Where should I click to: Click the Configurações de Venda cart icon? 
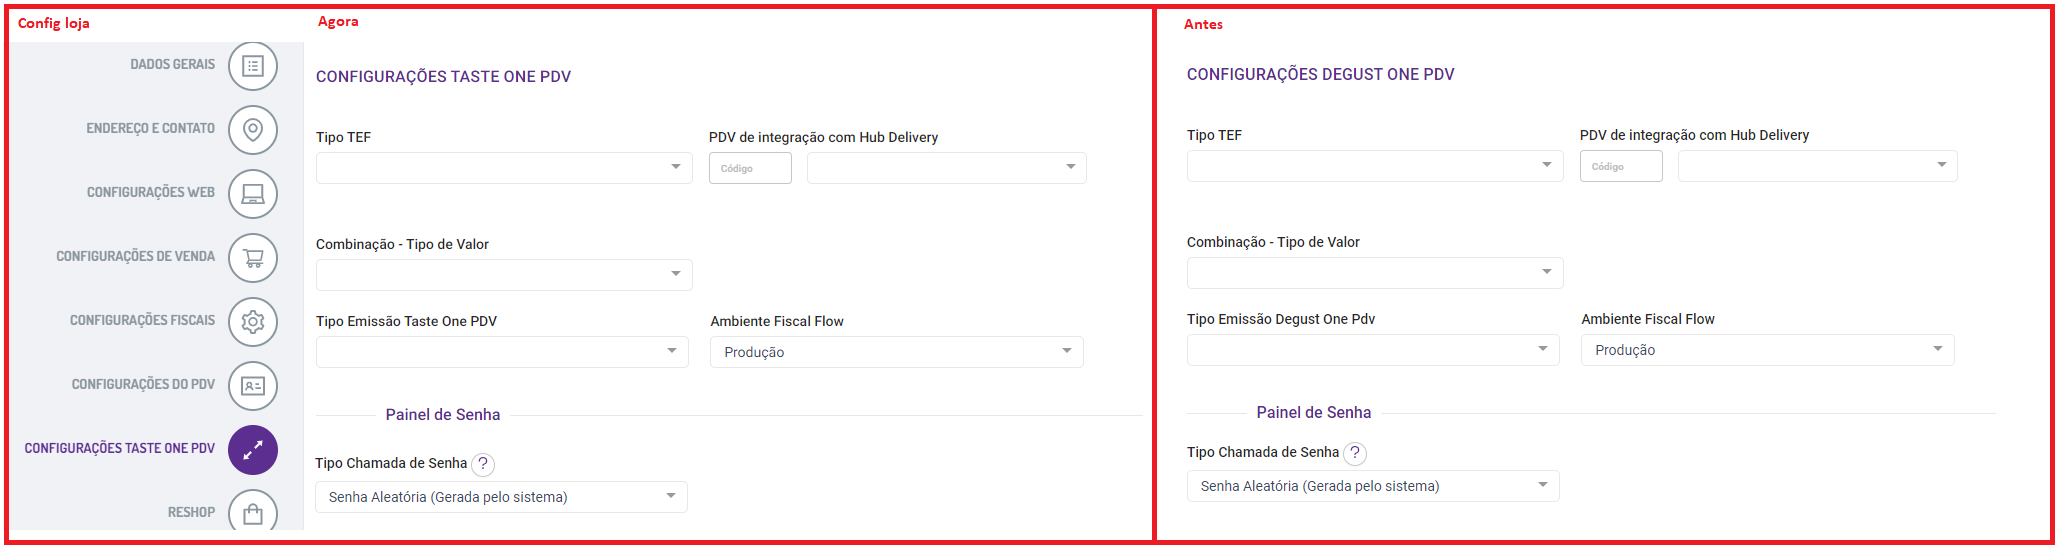pos(253,258)
